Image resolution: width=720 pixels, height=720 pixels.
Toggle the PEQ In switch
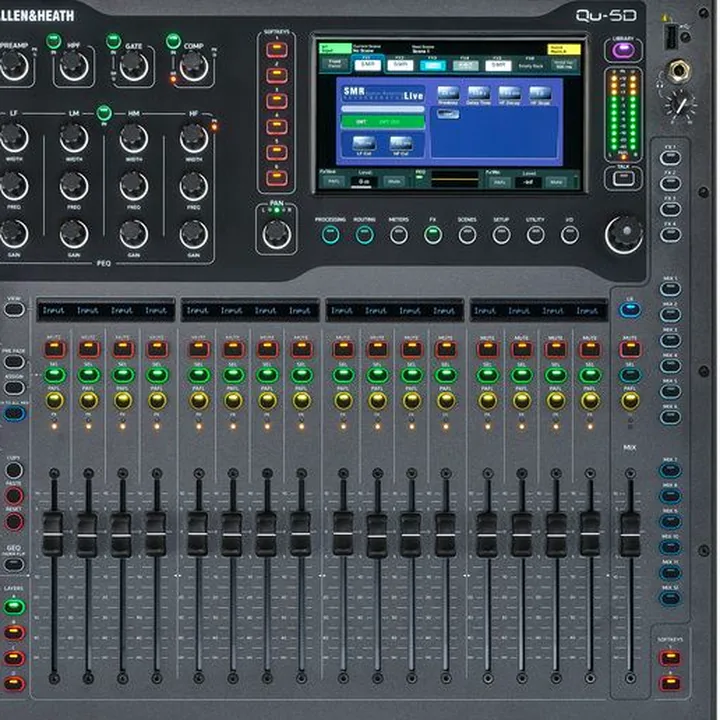point(104,112)
